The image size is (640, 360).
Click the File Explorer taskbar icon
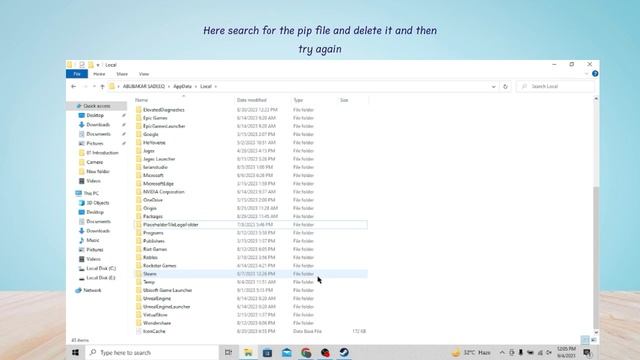[x=248, y=352]
